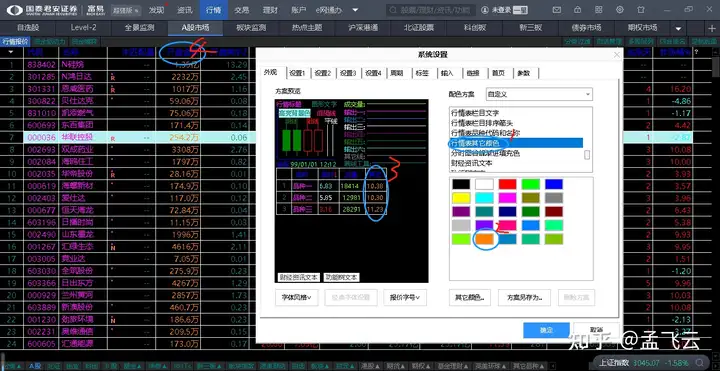Pick the magenta color swatch
720x371 pixels.
coord(508,198)
